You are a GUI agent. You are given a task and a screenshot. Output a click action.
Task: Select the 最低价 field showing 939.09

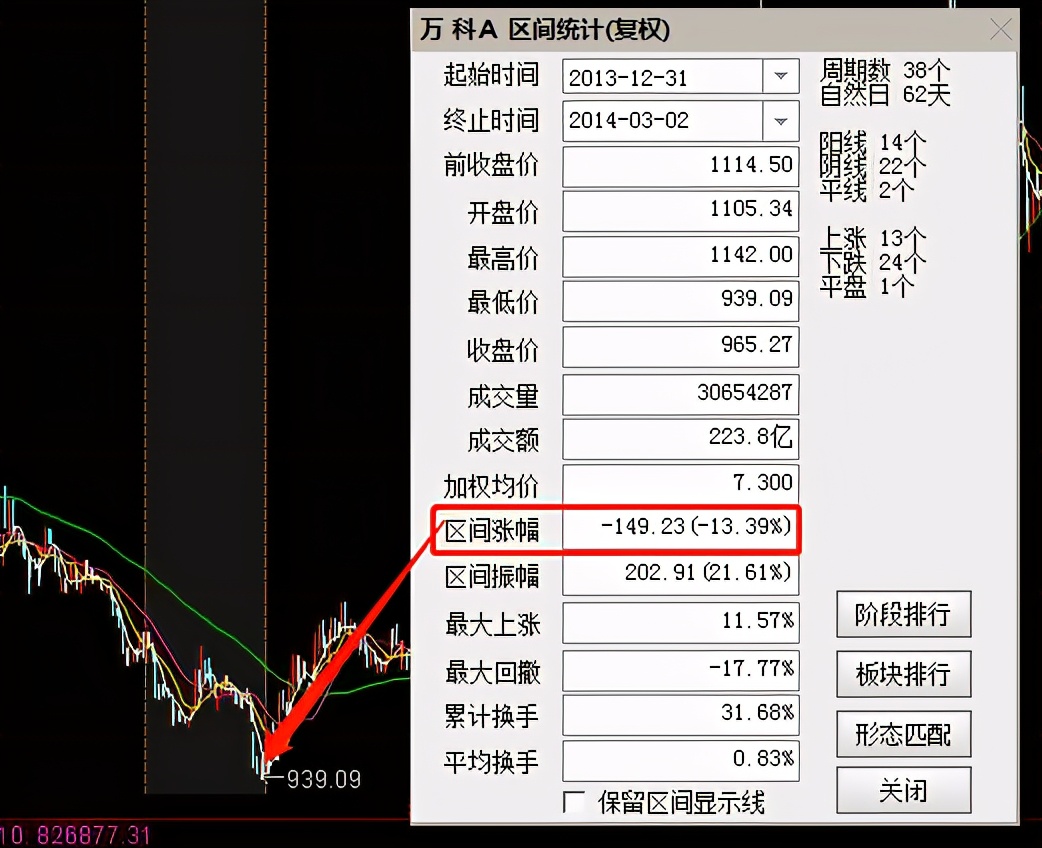point(680,301)
